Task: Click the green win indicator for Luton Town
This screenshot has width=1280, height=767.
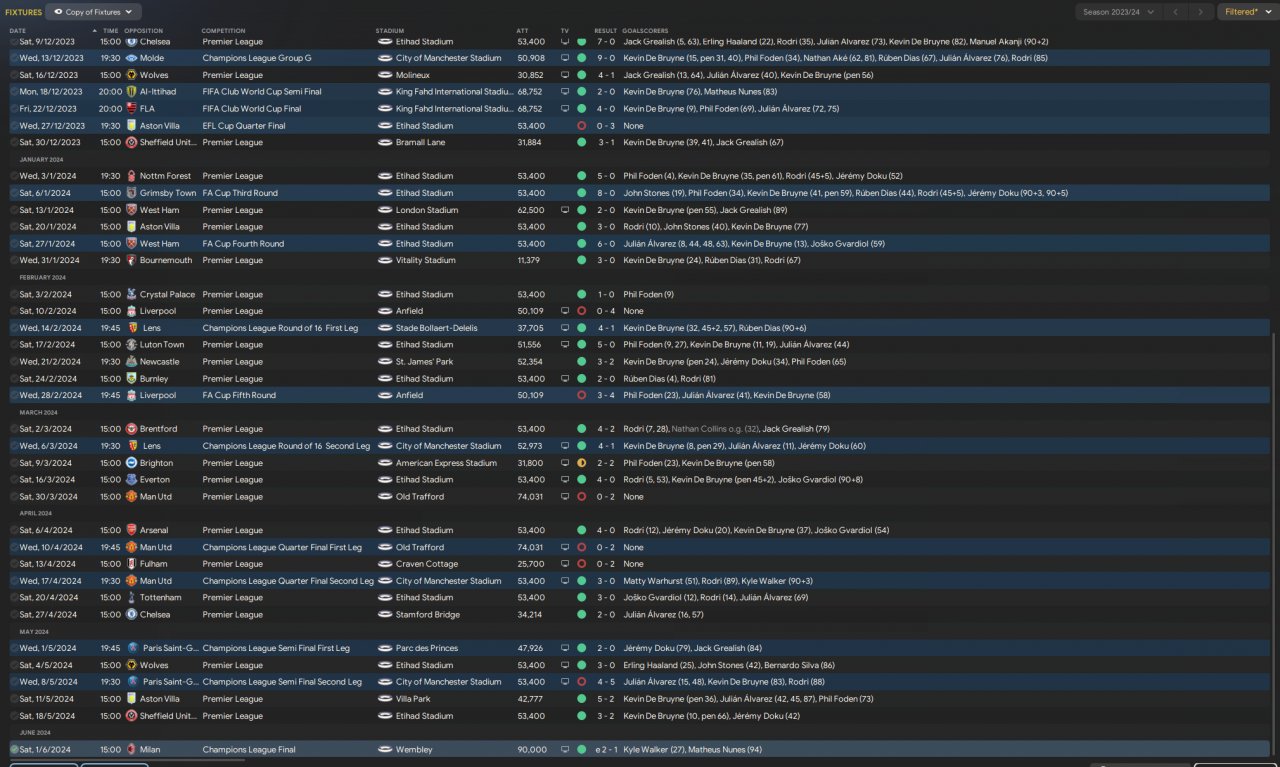Action: pyautogui.click(x=581, y=345)
